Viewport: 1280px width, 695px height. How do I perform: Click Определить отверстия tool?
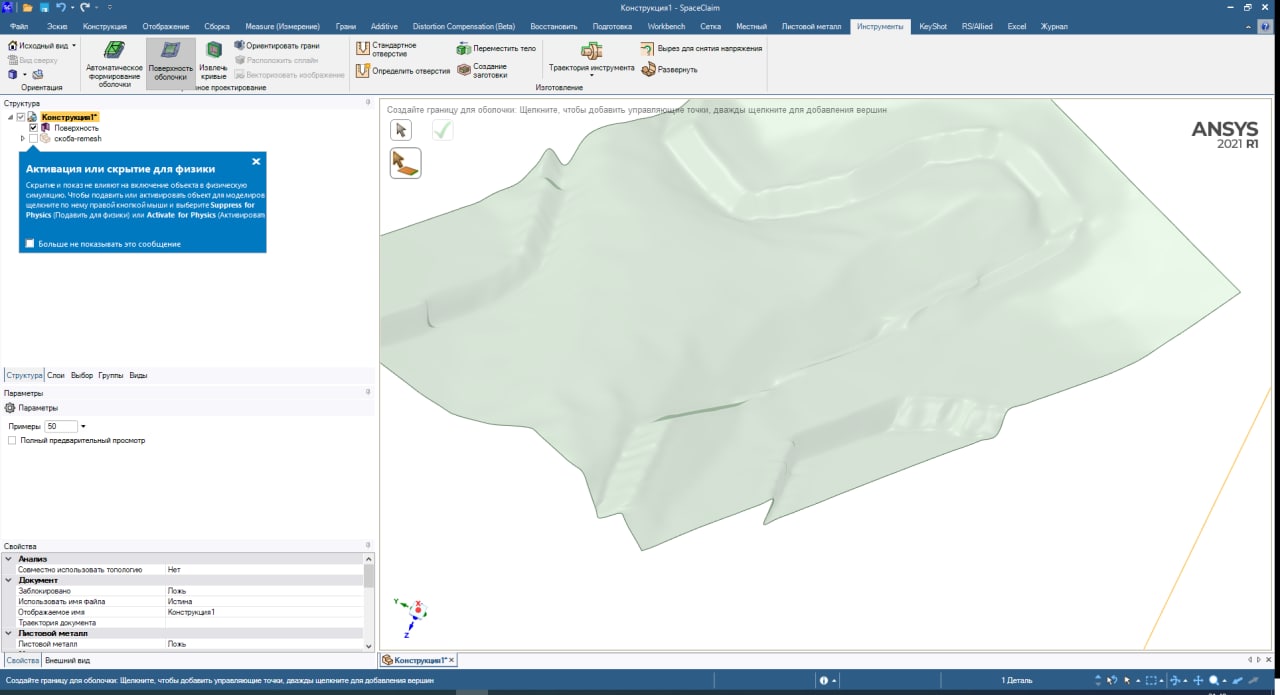[403, 71]
